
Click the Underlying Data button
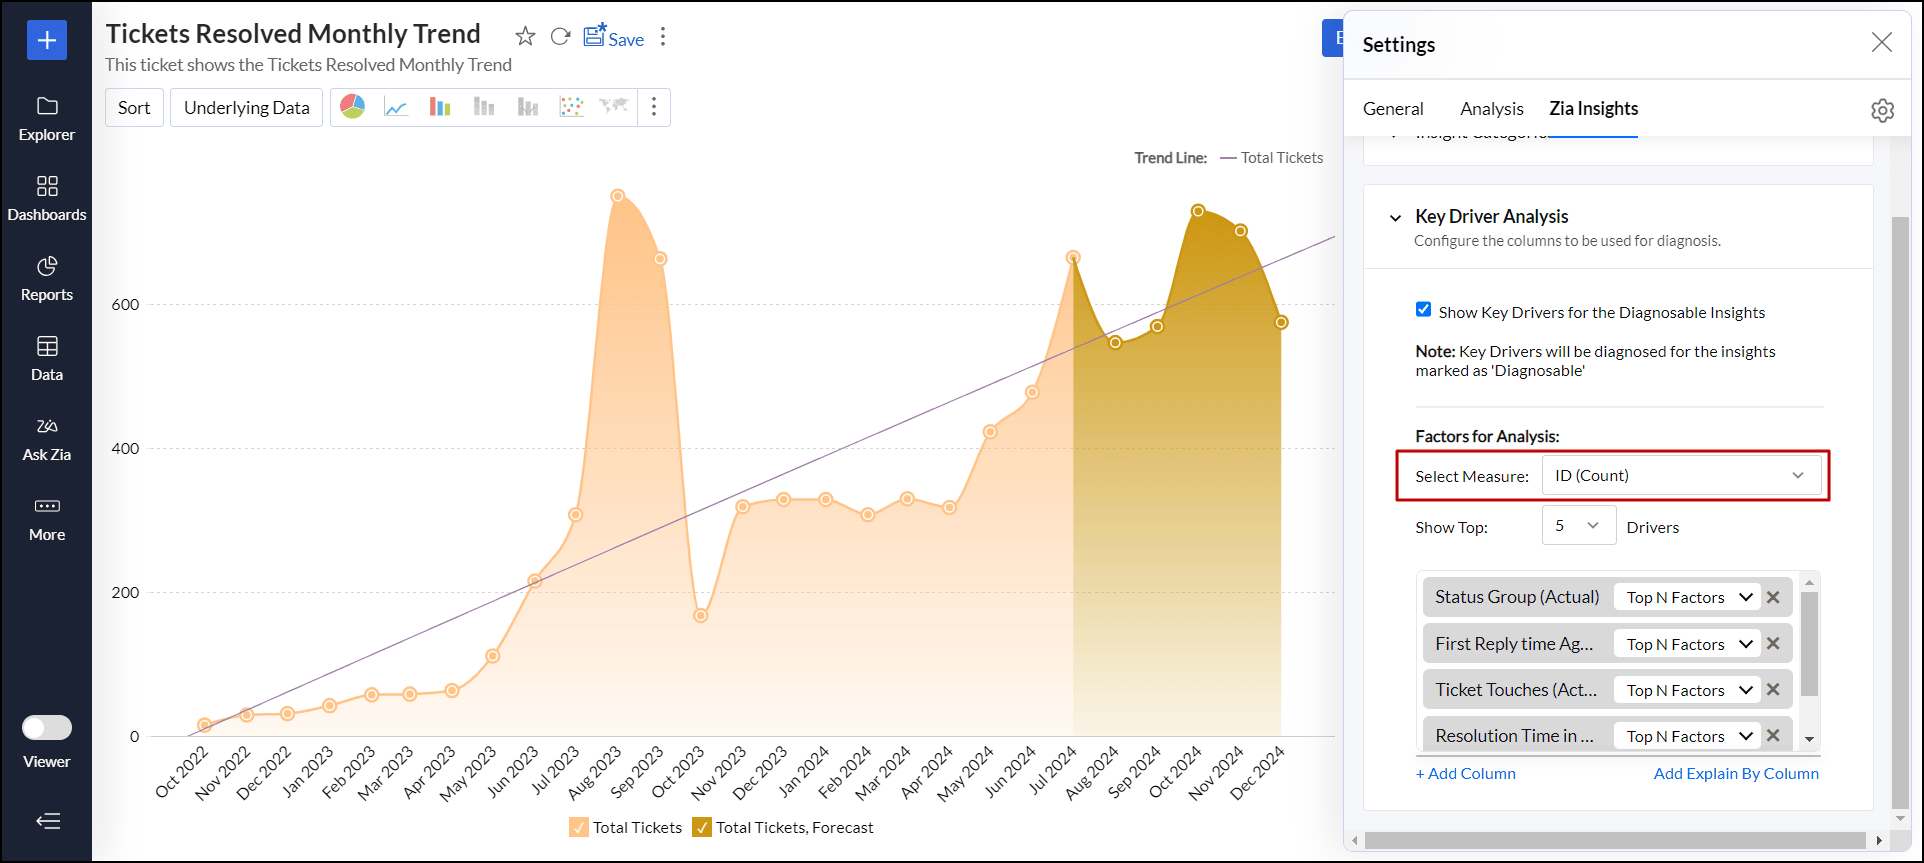click(x=246, y=108)
